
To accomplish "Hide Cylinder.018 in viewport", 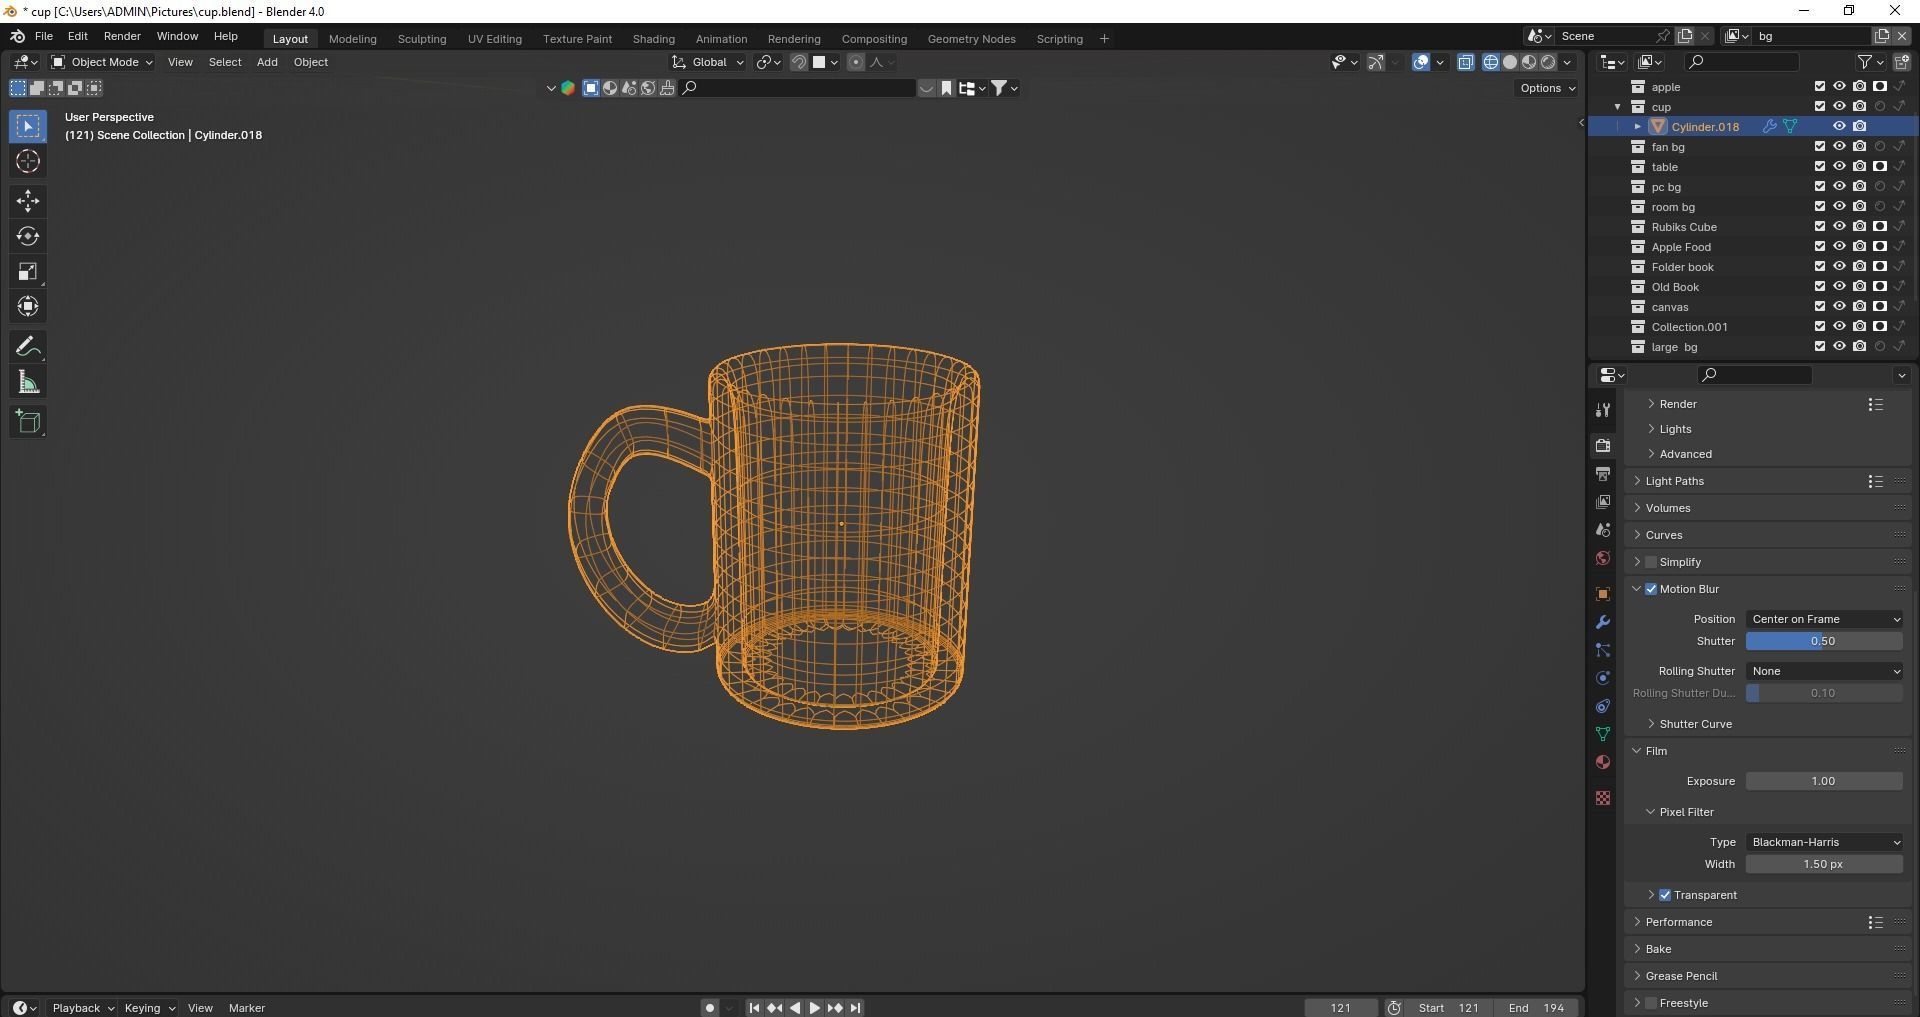I will coord(1839,127).
